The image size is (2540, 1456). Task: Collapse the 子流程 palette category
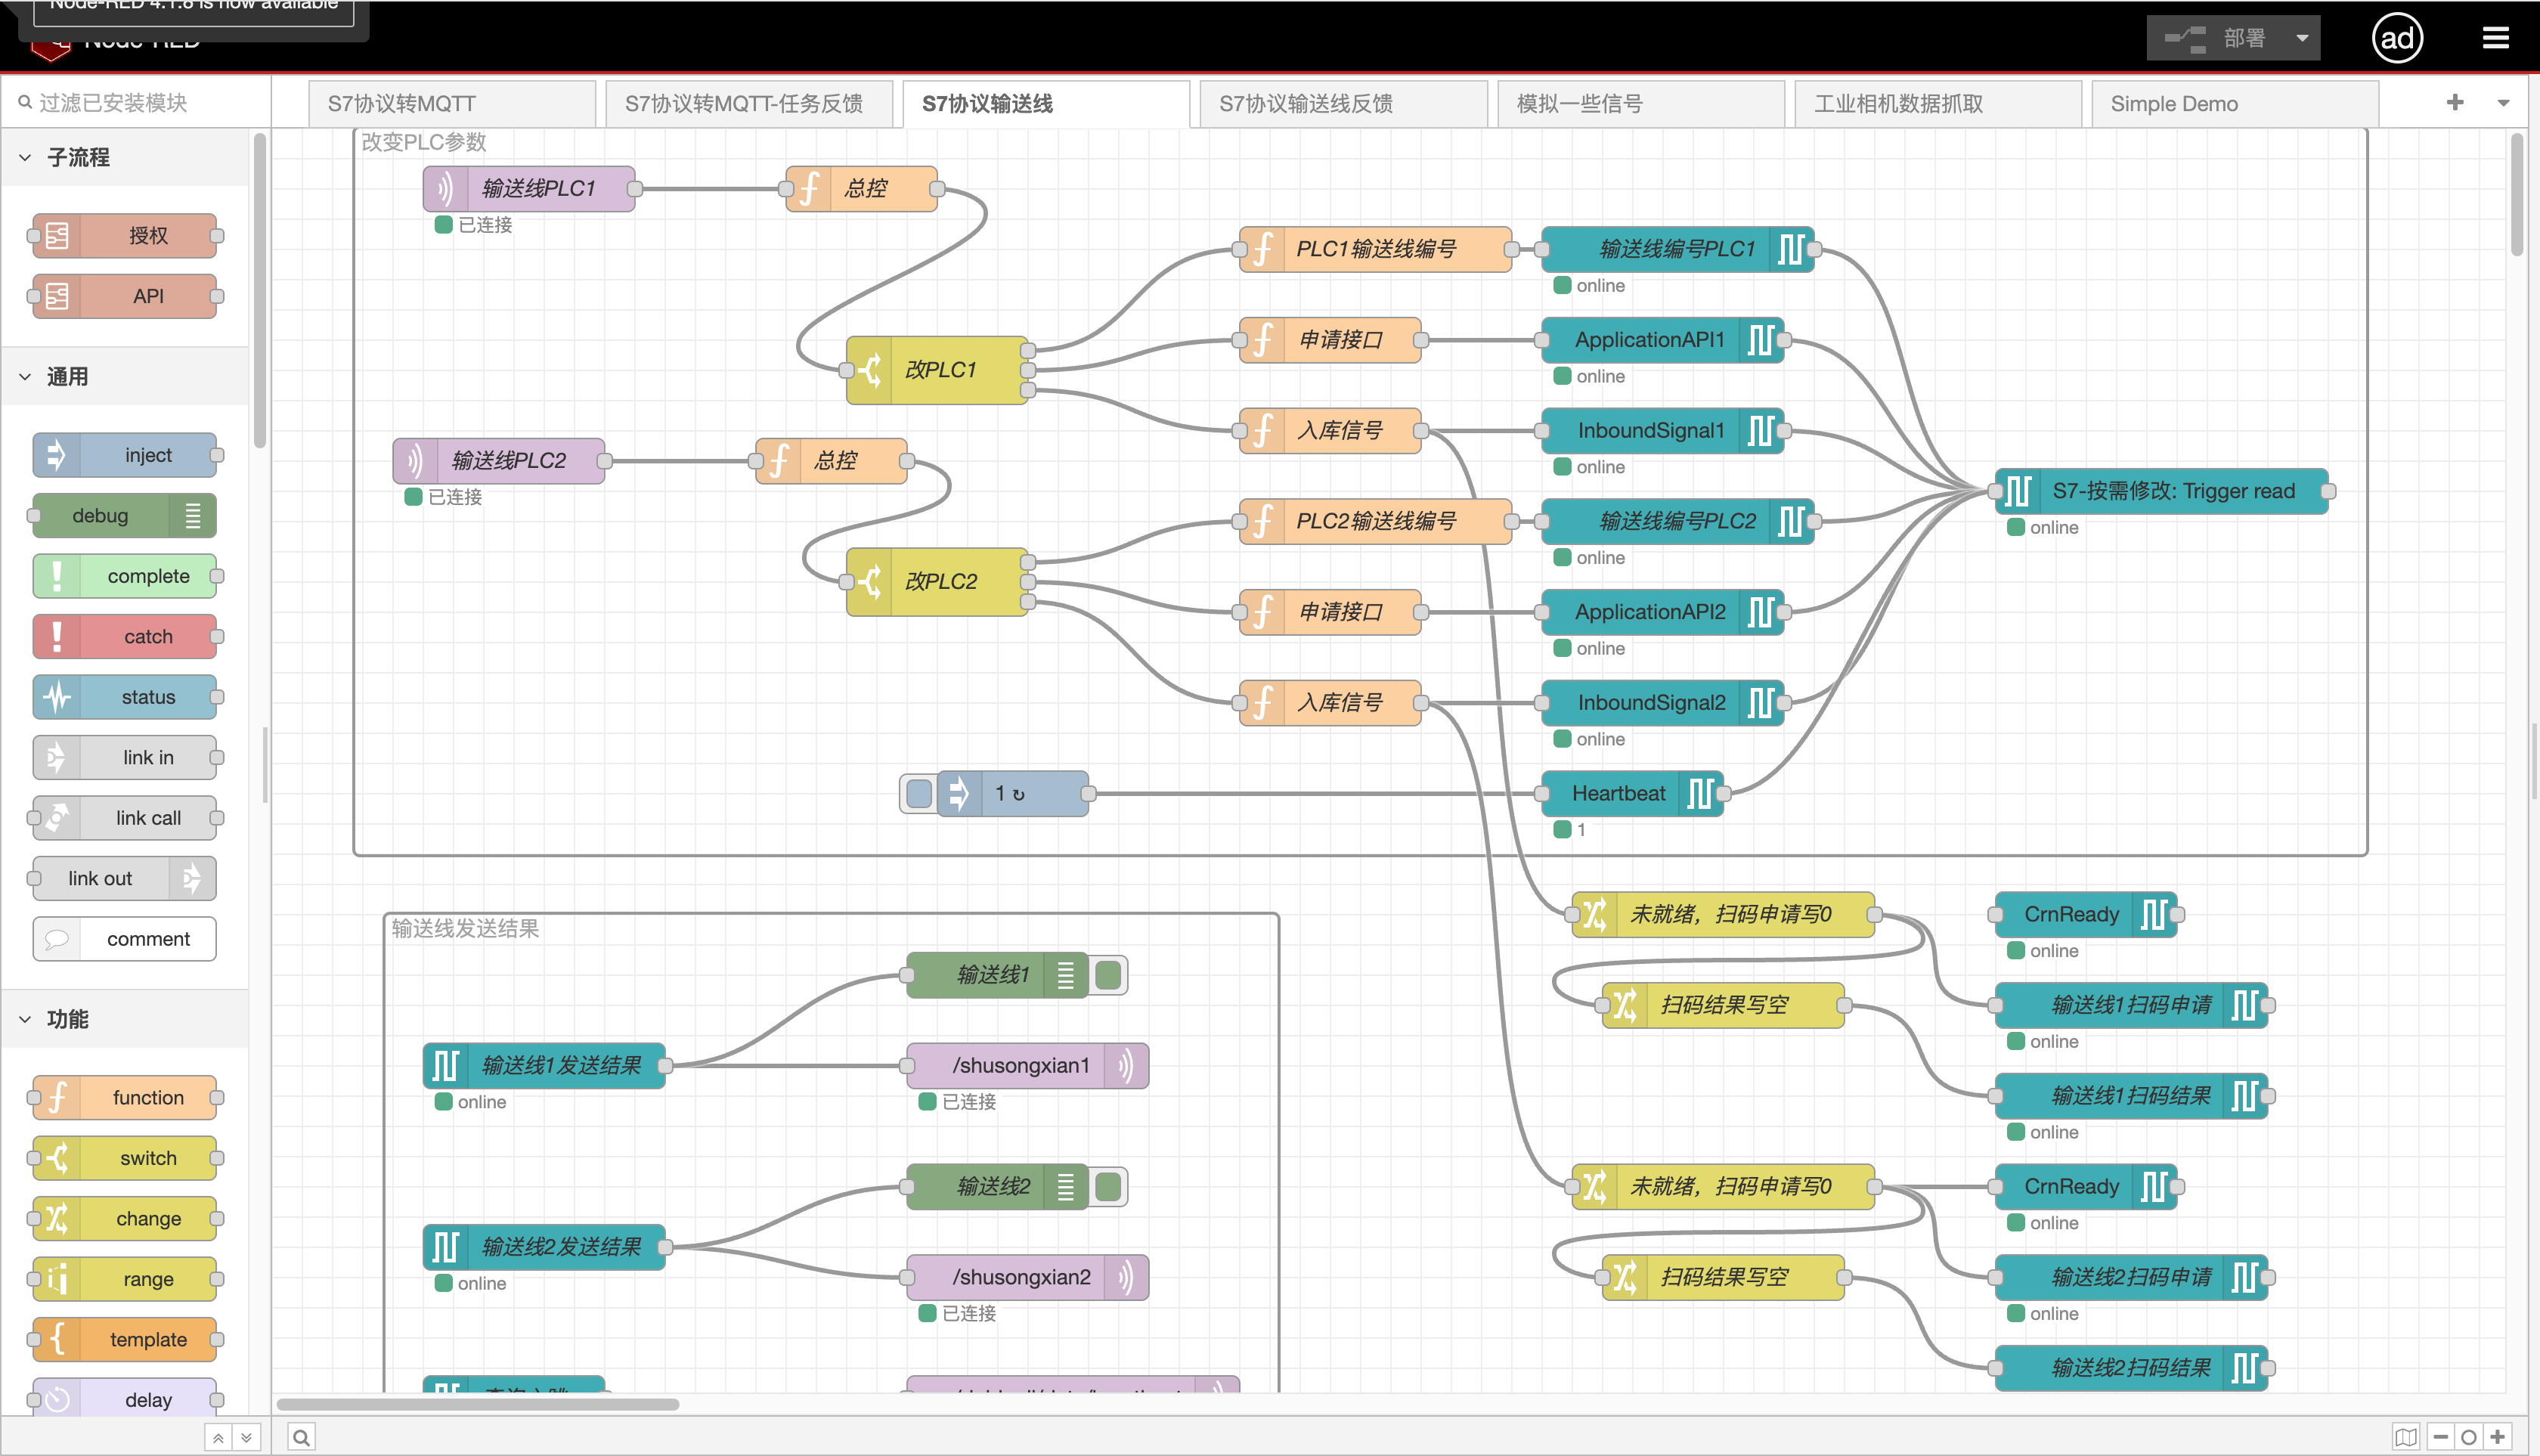coord(125,157)
